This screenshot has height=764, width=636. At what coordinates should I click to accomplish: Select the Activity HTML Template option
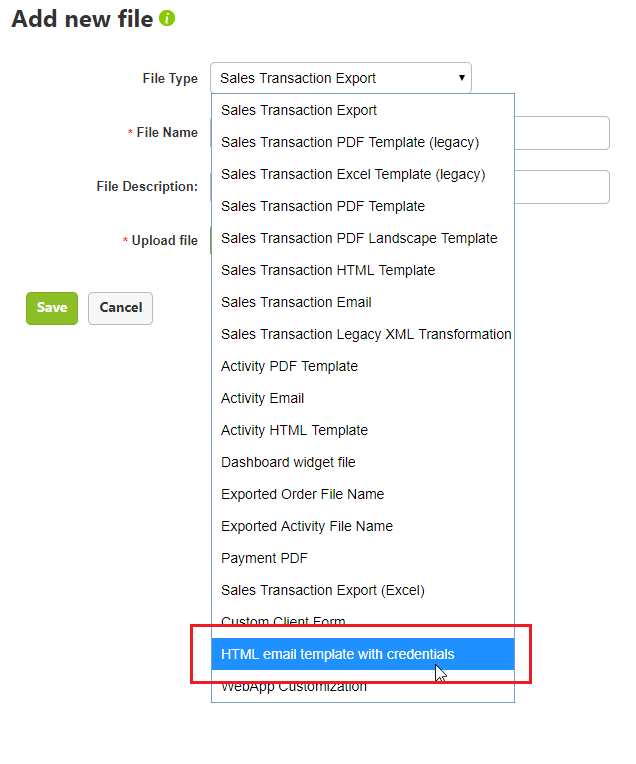coord(294,430)
